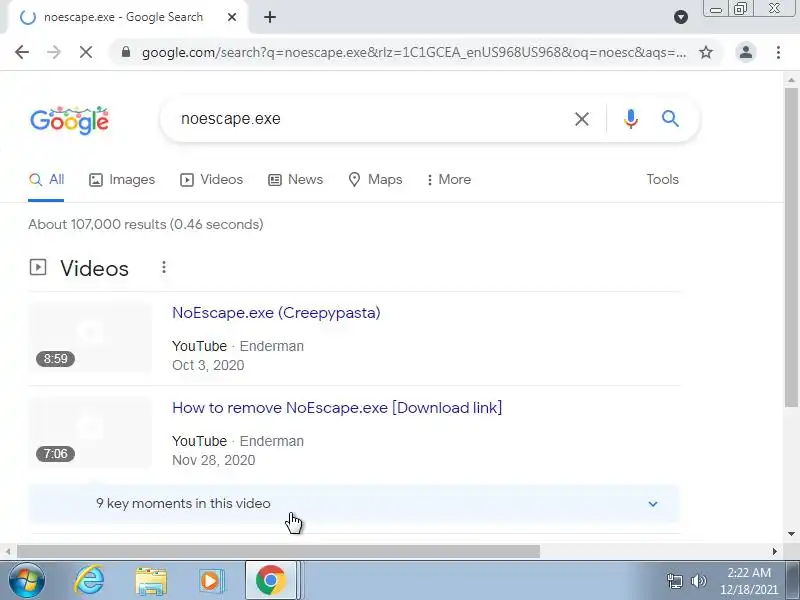Click the scroll down arrow
The height and width of the screenshot is (600, 800).
pos(791,534)
